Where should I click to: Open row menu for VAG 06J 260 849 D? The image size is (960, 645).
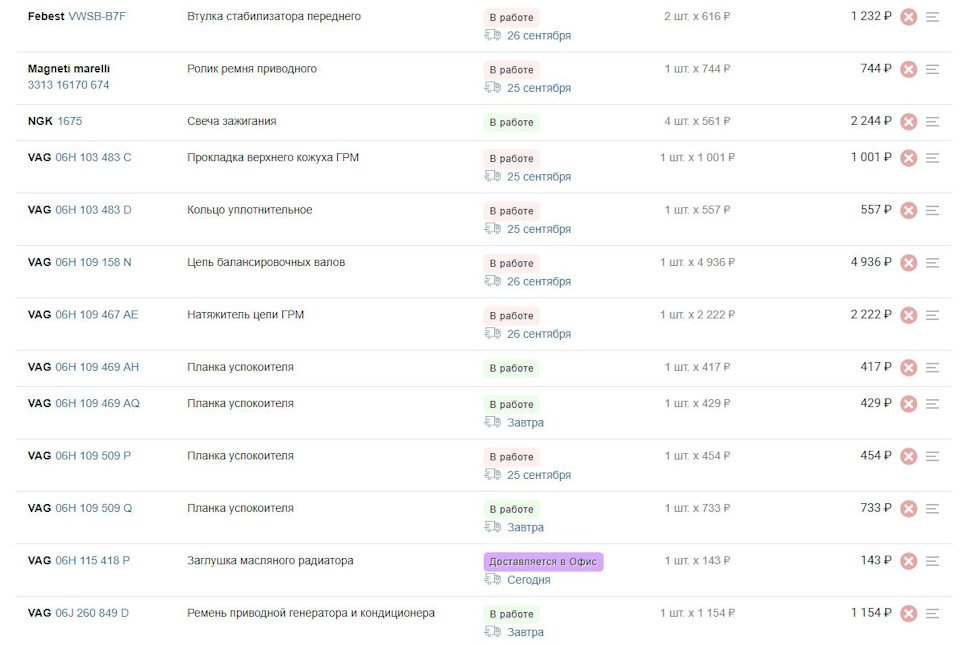pos(932,614)
